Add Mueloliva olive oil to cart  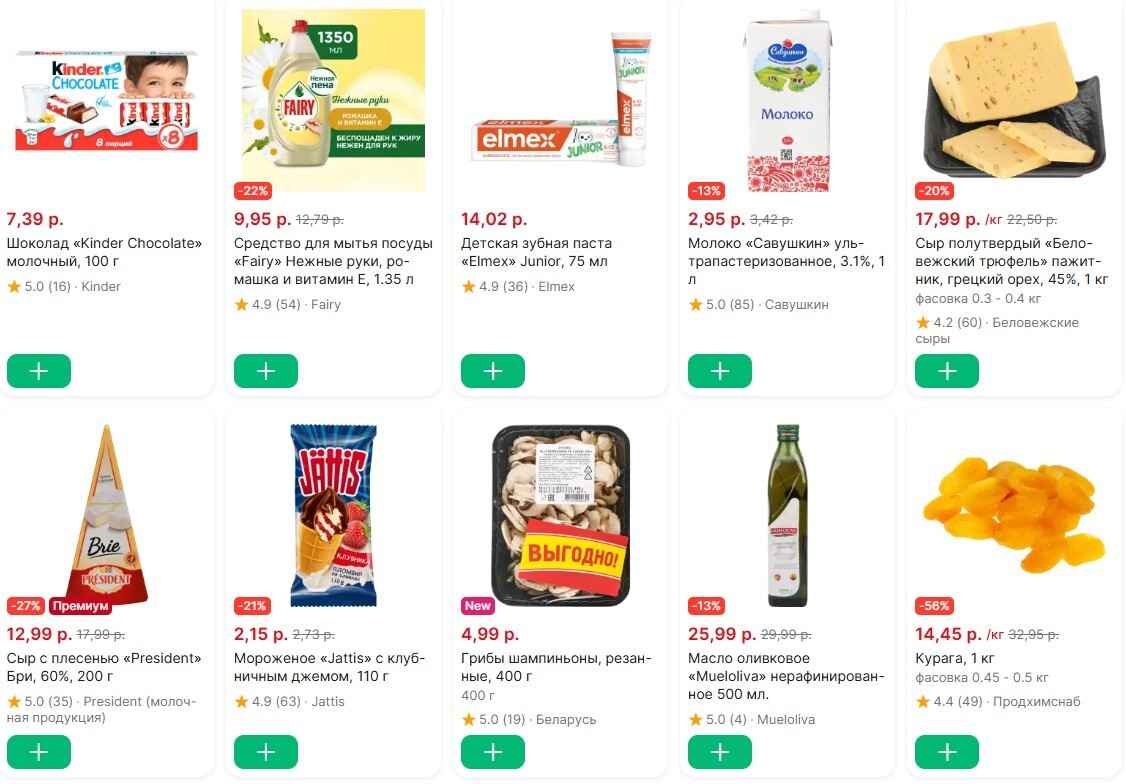[x=720, y=752]
